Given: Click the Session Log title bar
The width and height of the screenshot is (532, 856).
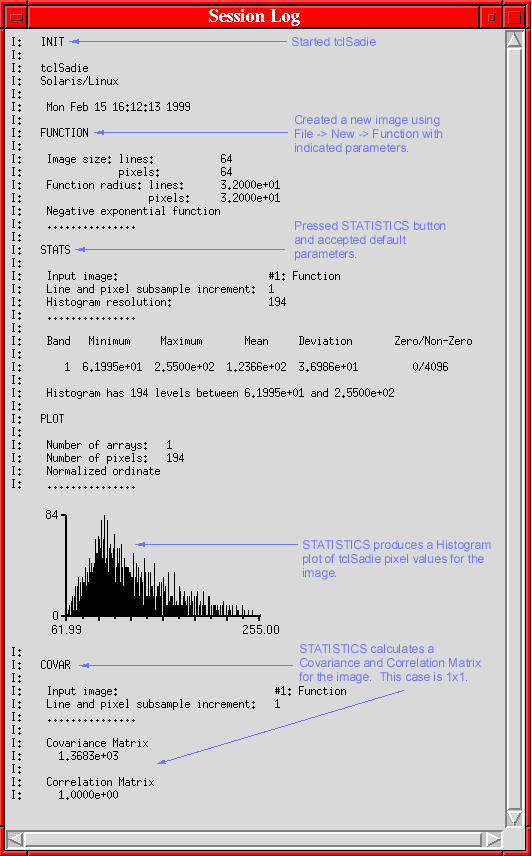Looking at the screenshot, I should click(254, 17).
